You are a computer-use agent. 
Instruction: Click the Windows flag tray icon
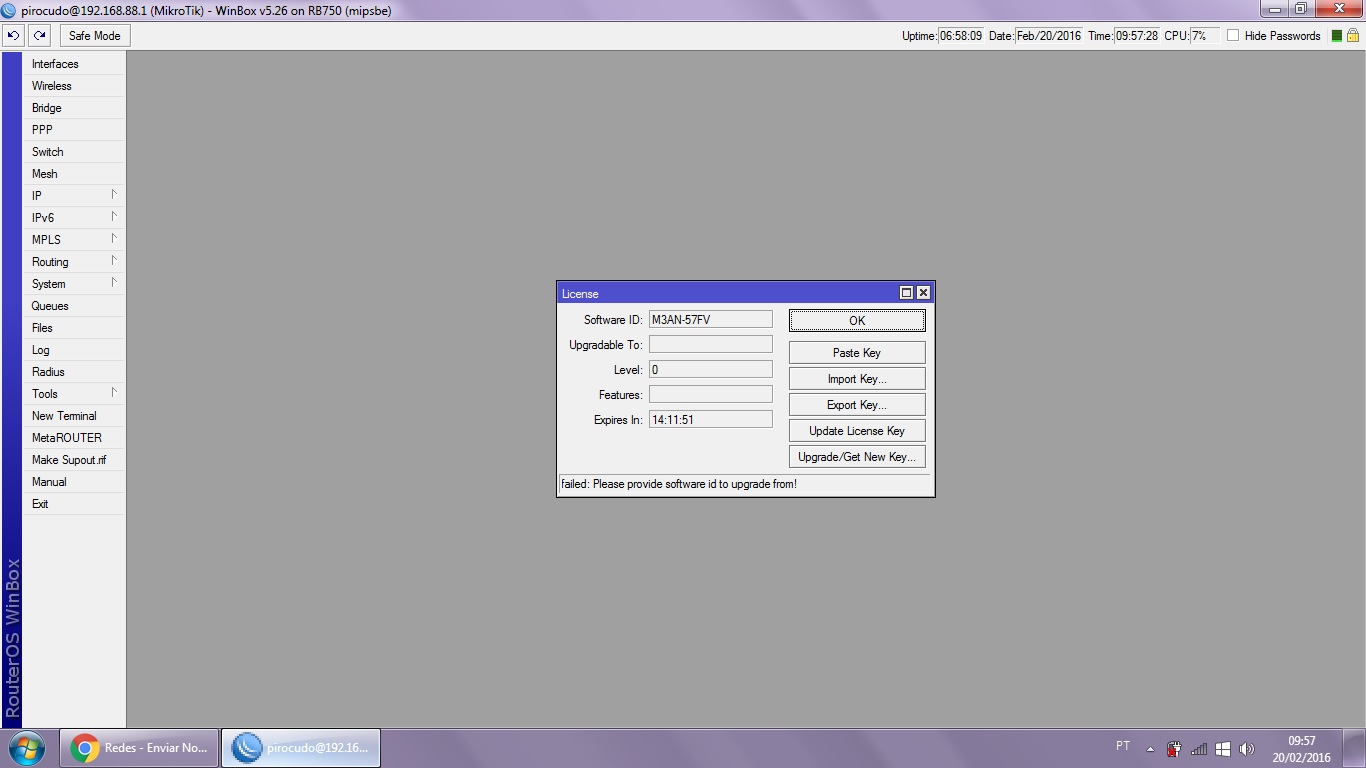(1222, 748)
